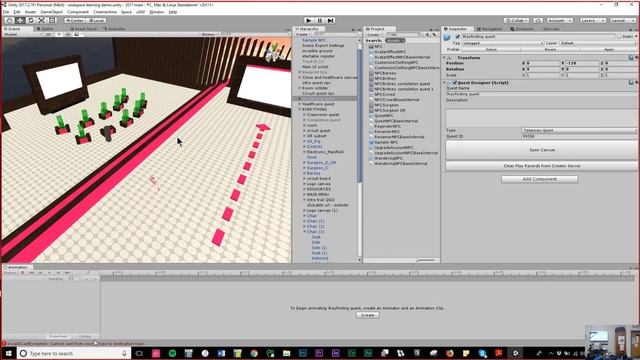The width and height of the screenshot is (640, 360).
Task: Select the Rotate tool in the toolbar
Action: 31,20
